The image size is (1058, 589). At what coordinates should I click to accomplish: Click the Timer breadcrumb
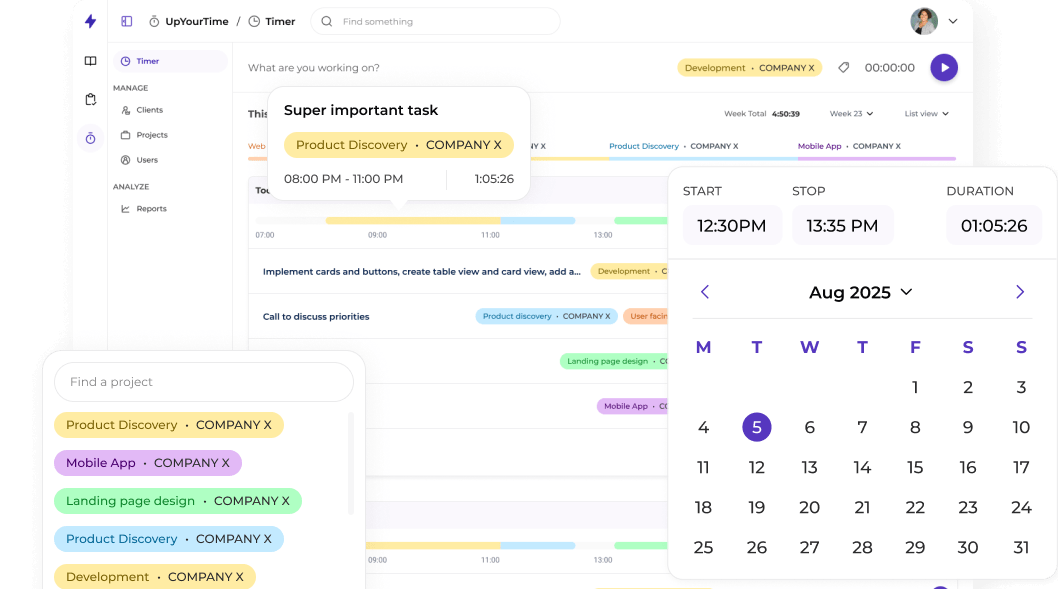[x=272, y=22]
